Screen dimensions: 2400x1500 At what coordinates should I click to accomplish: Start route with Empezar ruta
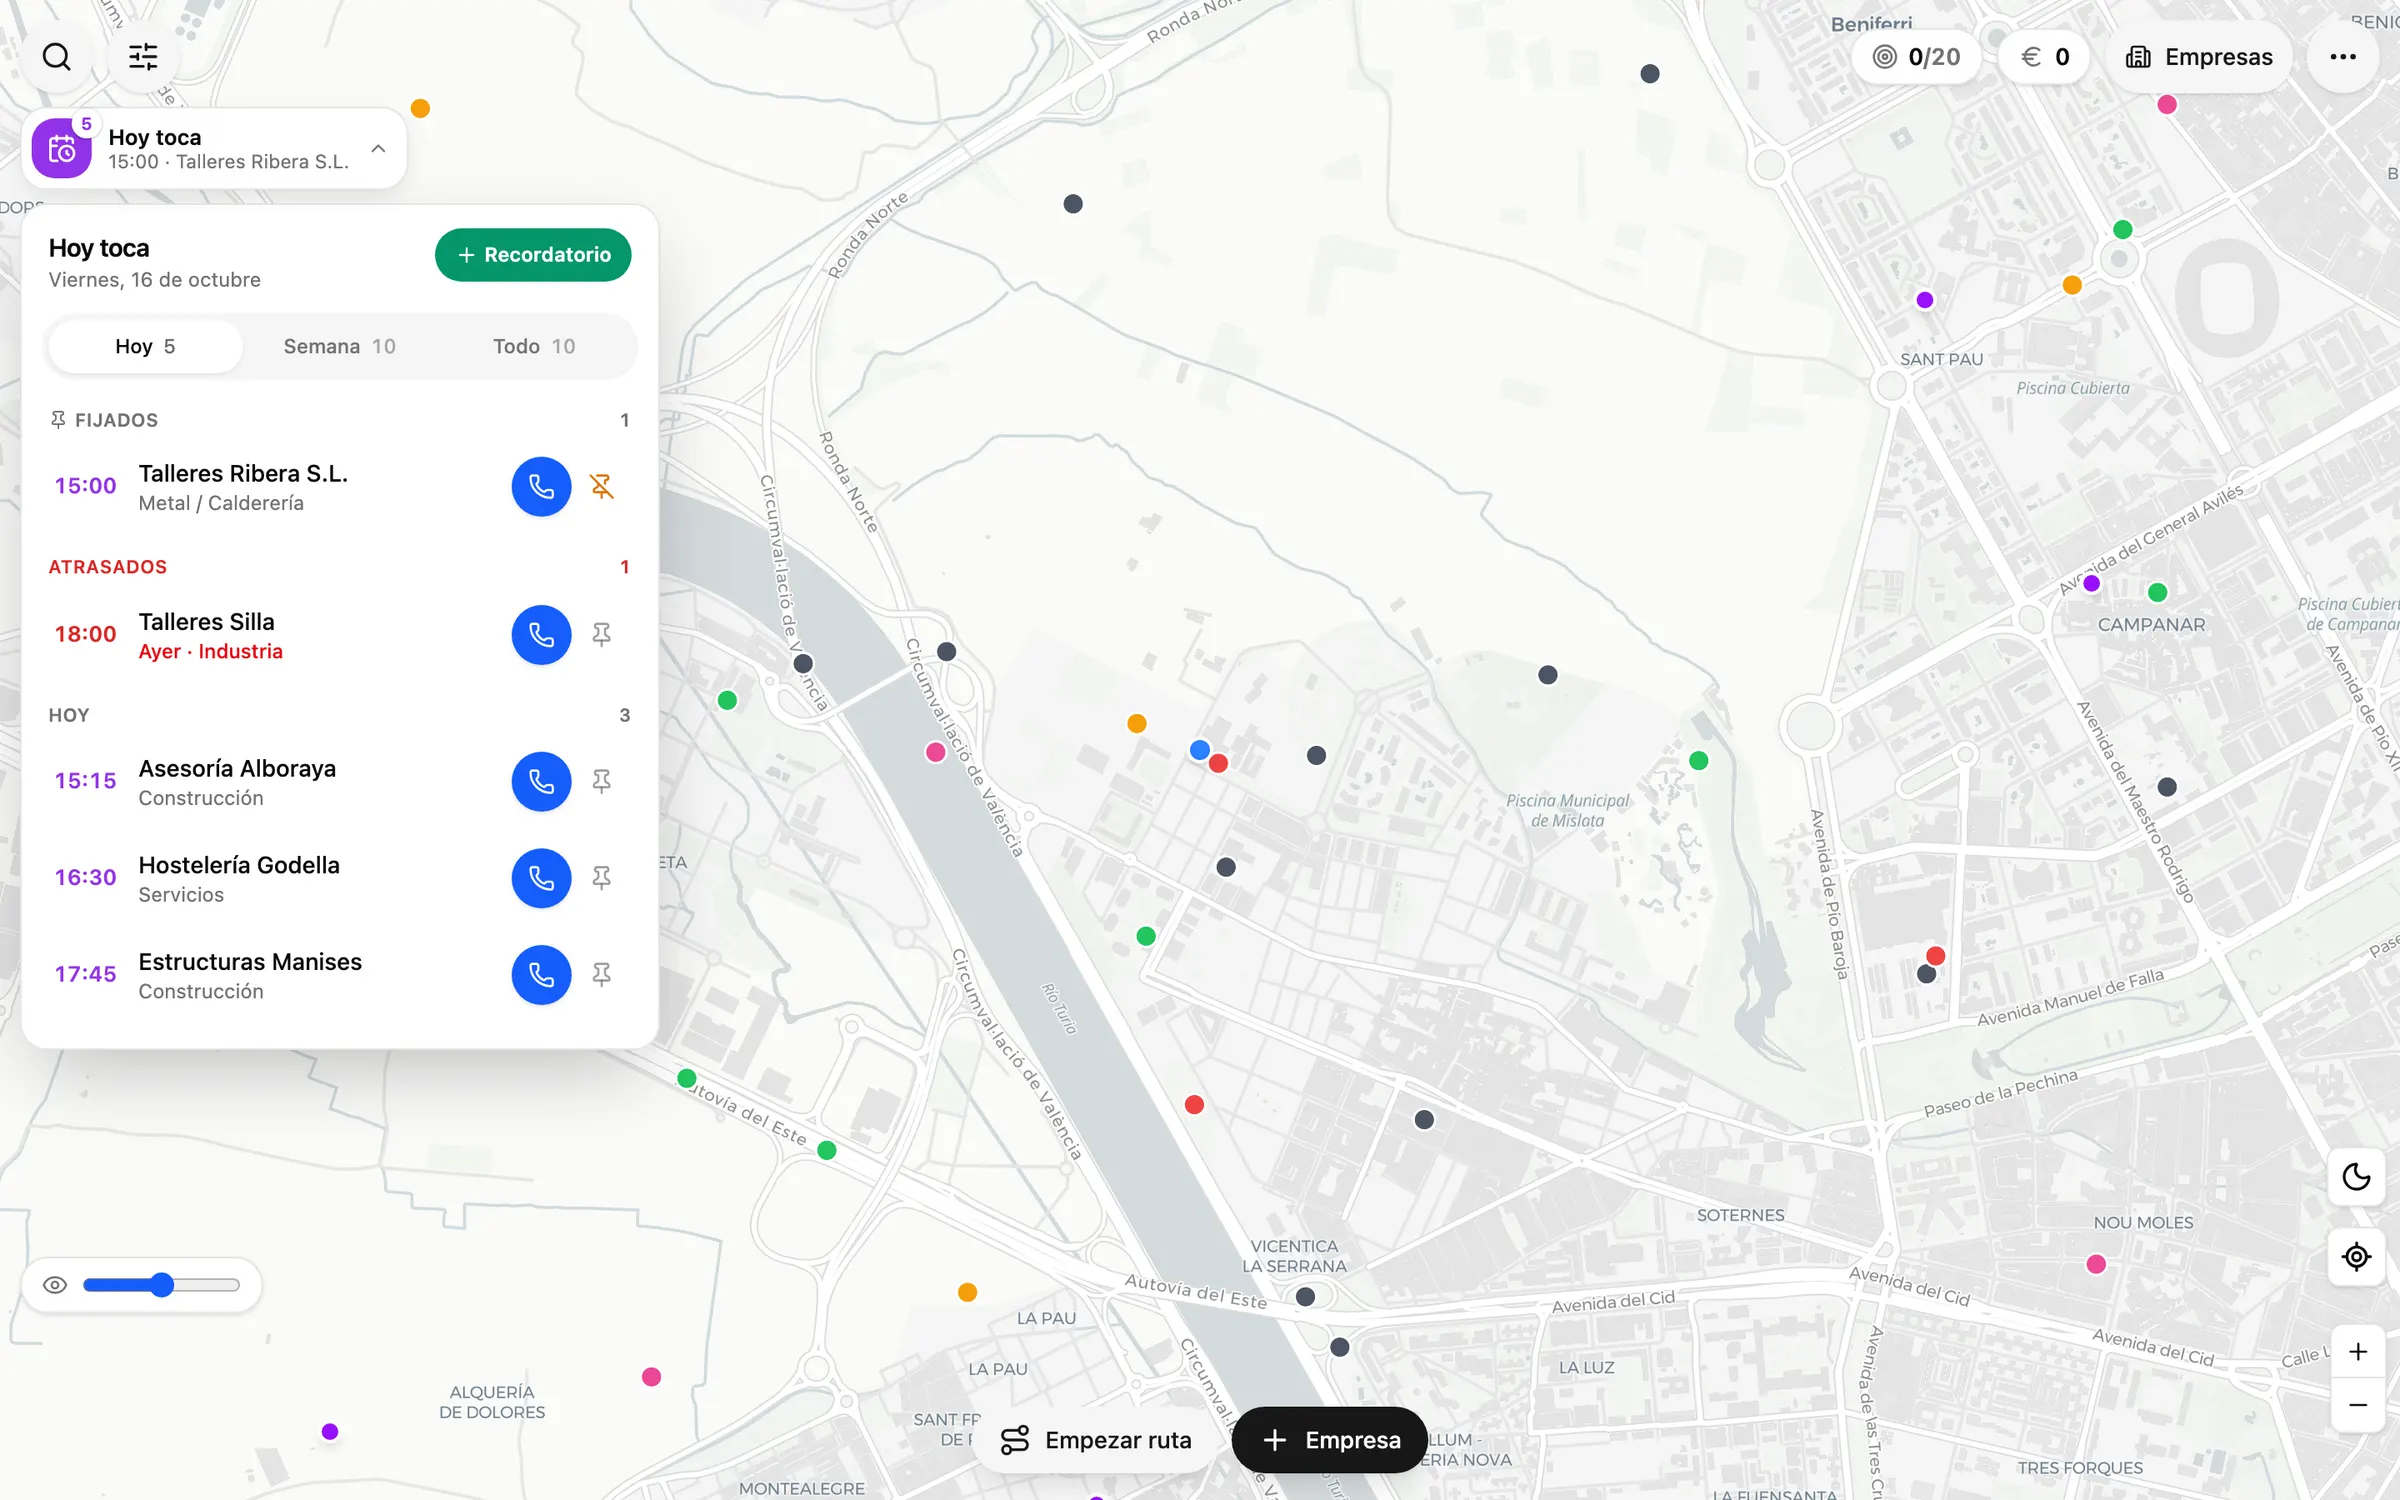(x=1097, y=1440)
